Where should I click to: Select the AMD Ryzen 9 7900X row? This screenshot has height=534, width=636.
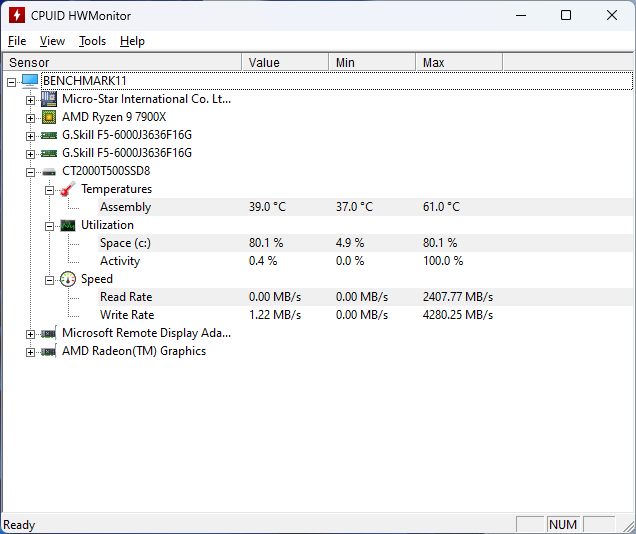[114, 117]
